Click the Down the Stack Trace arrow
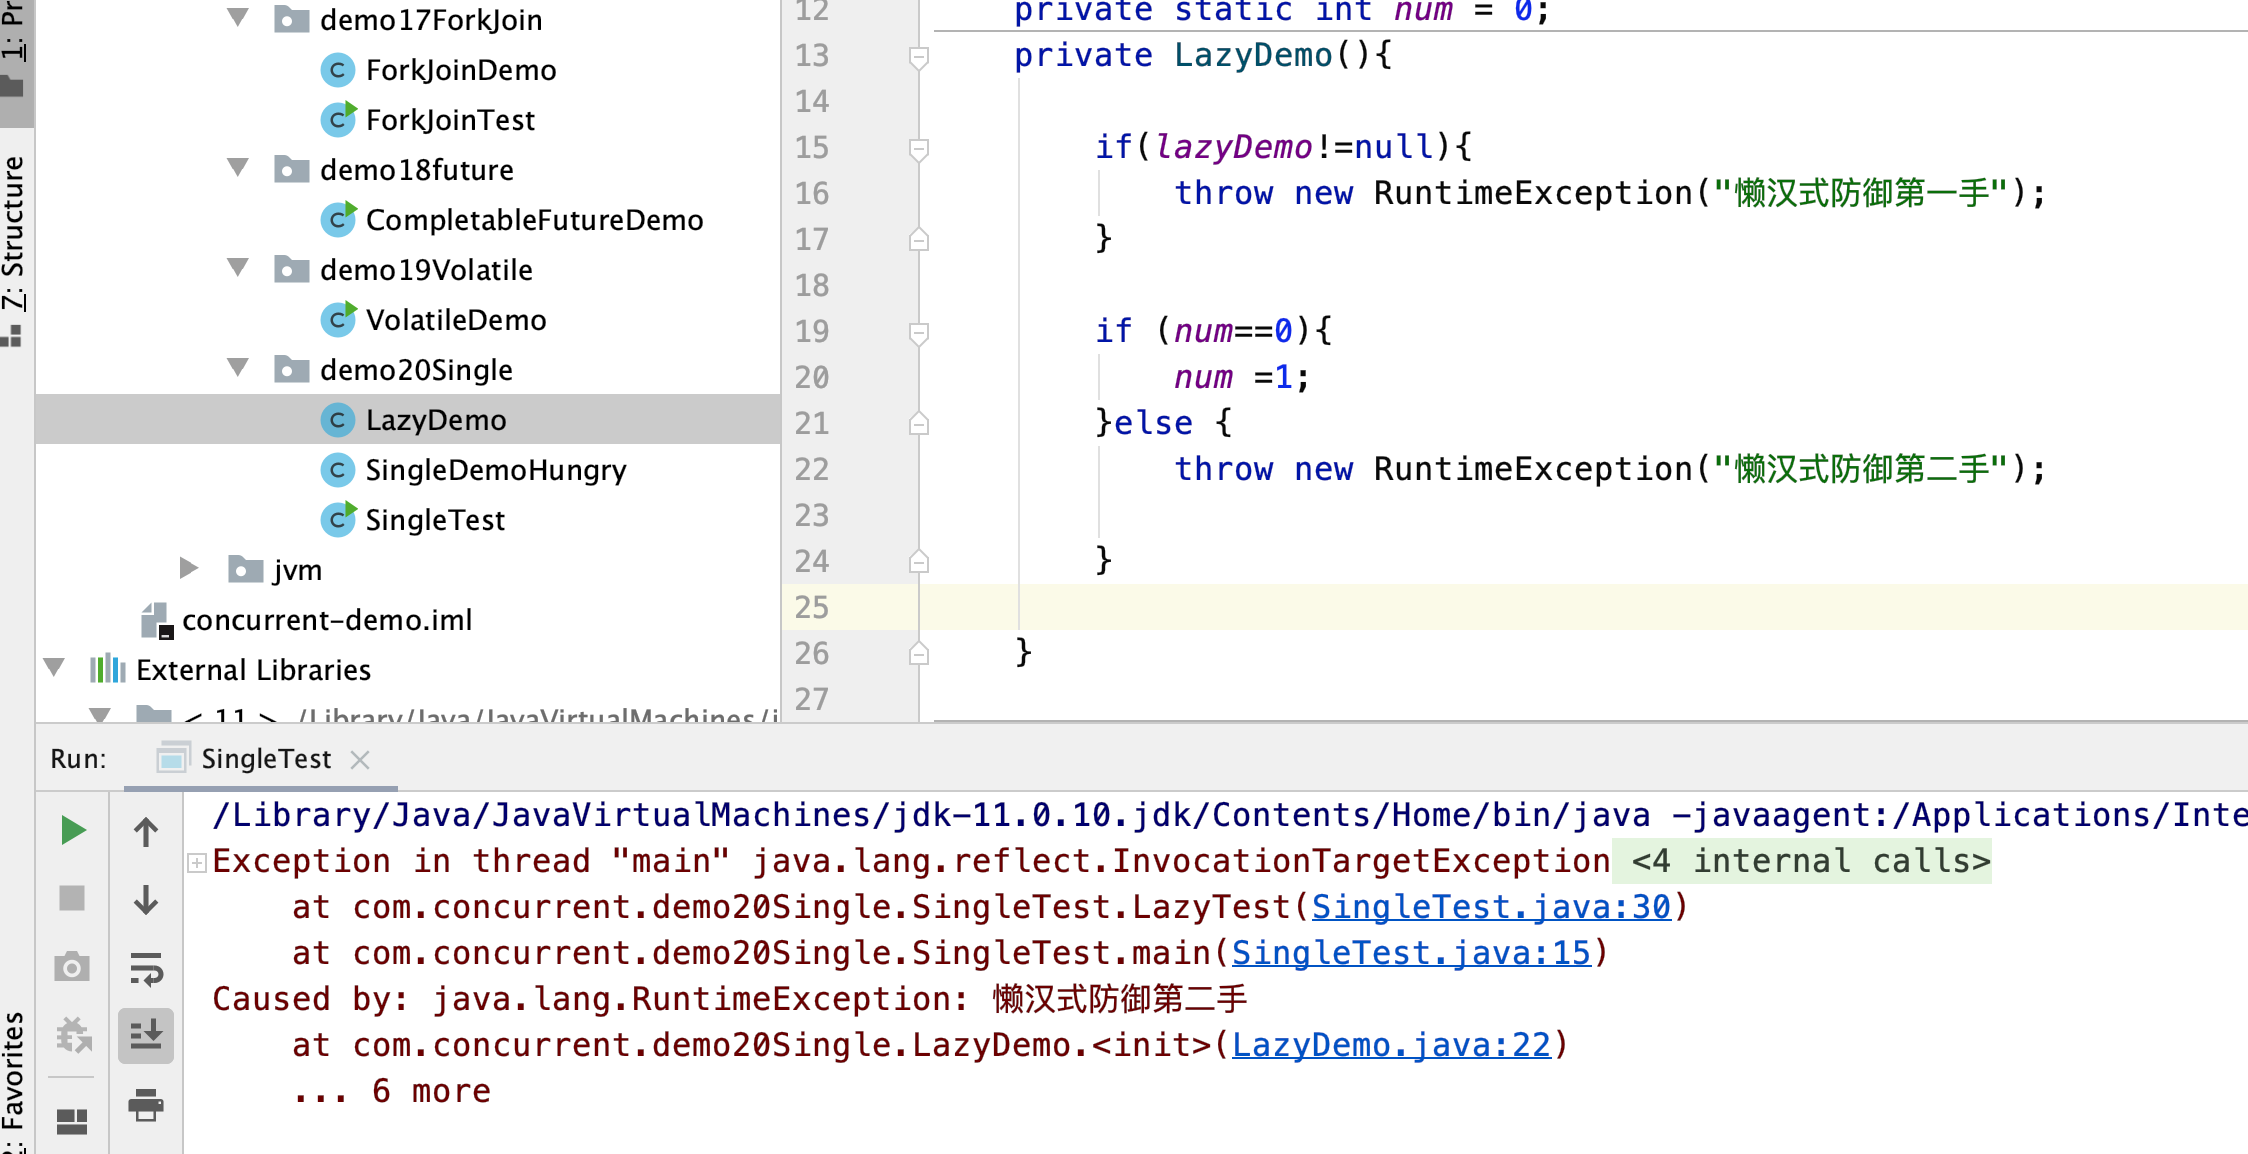The width and height of the screenshot is (2248, 1154). [146, 899]
